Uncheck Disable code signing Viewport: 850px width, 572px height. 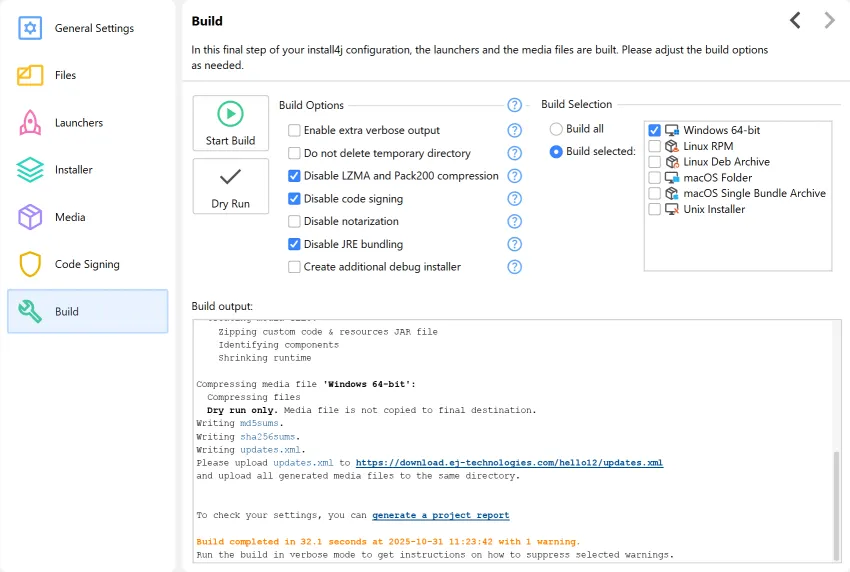click(294, 198)
